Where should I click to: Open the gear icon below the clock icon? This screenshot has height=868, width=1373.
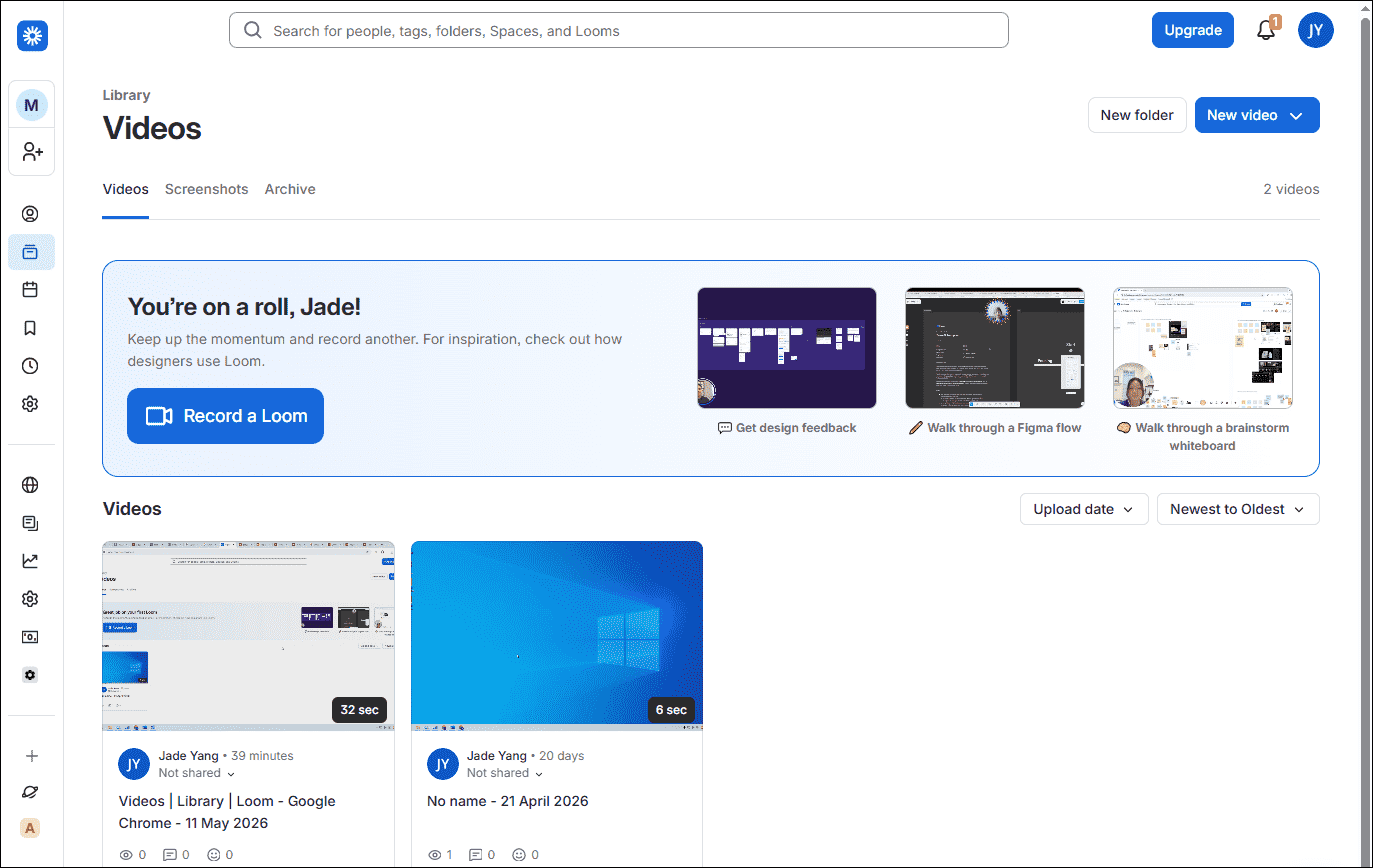click(30, 404)
